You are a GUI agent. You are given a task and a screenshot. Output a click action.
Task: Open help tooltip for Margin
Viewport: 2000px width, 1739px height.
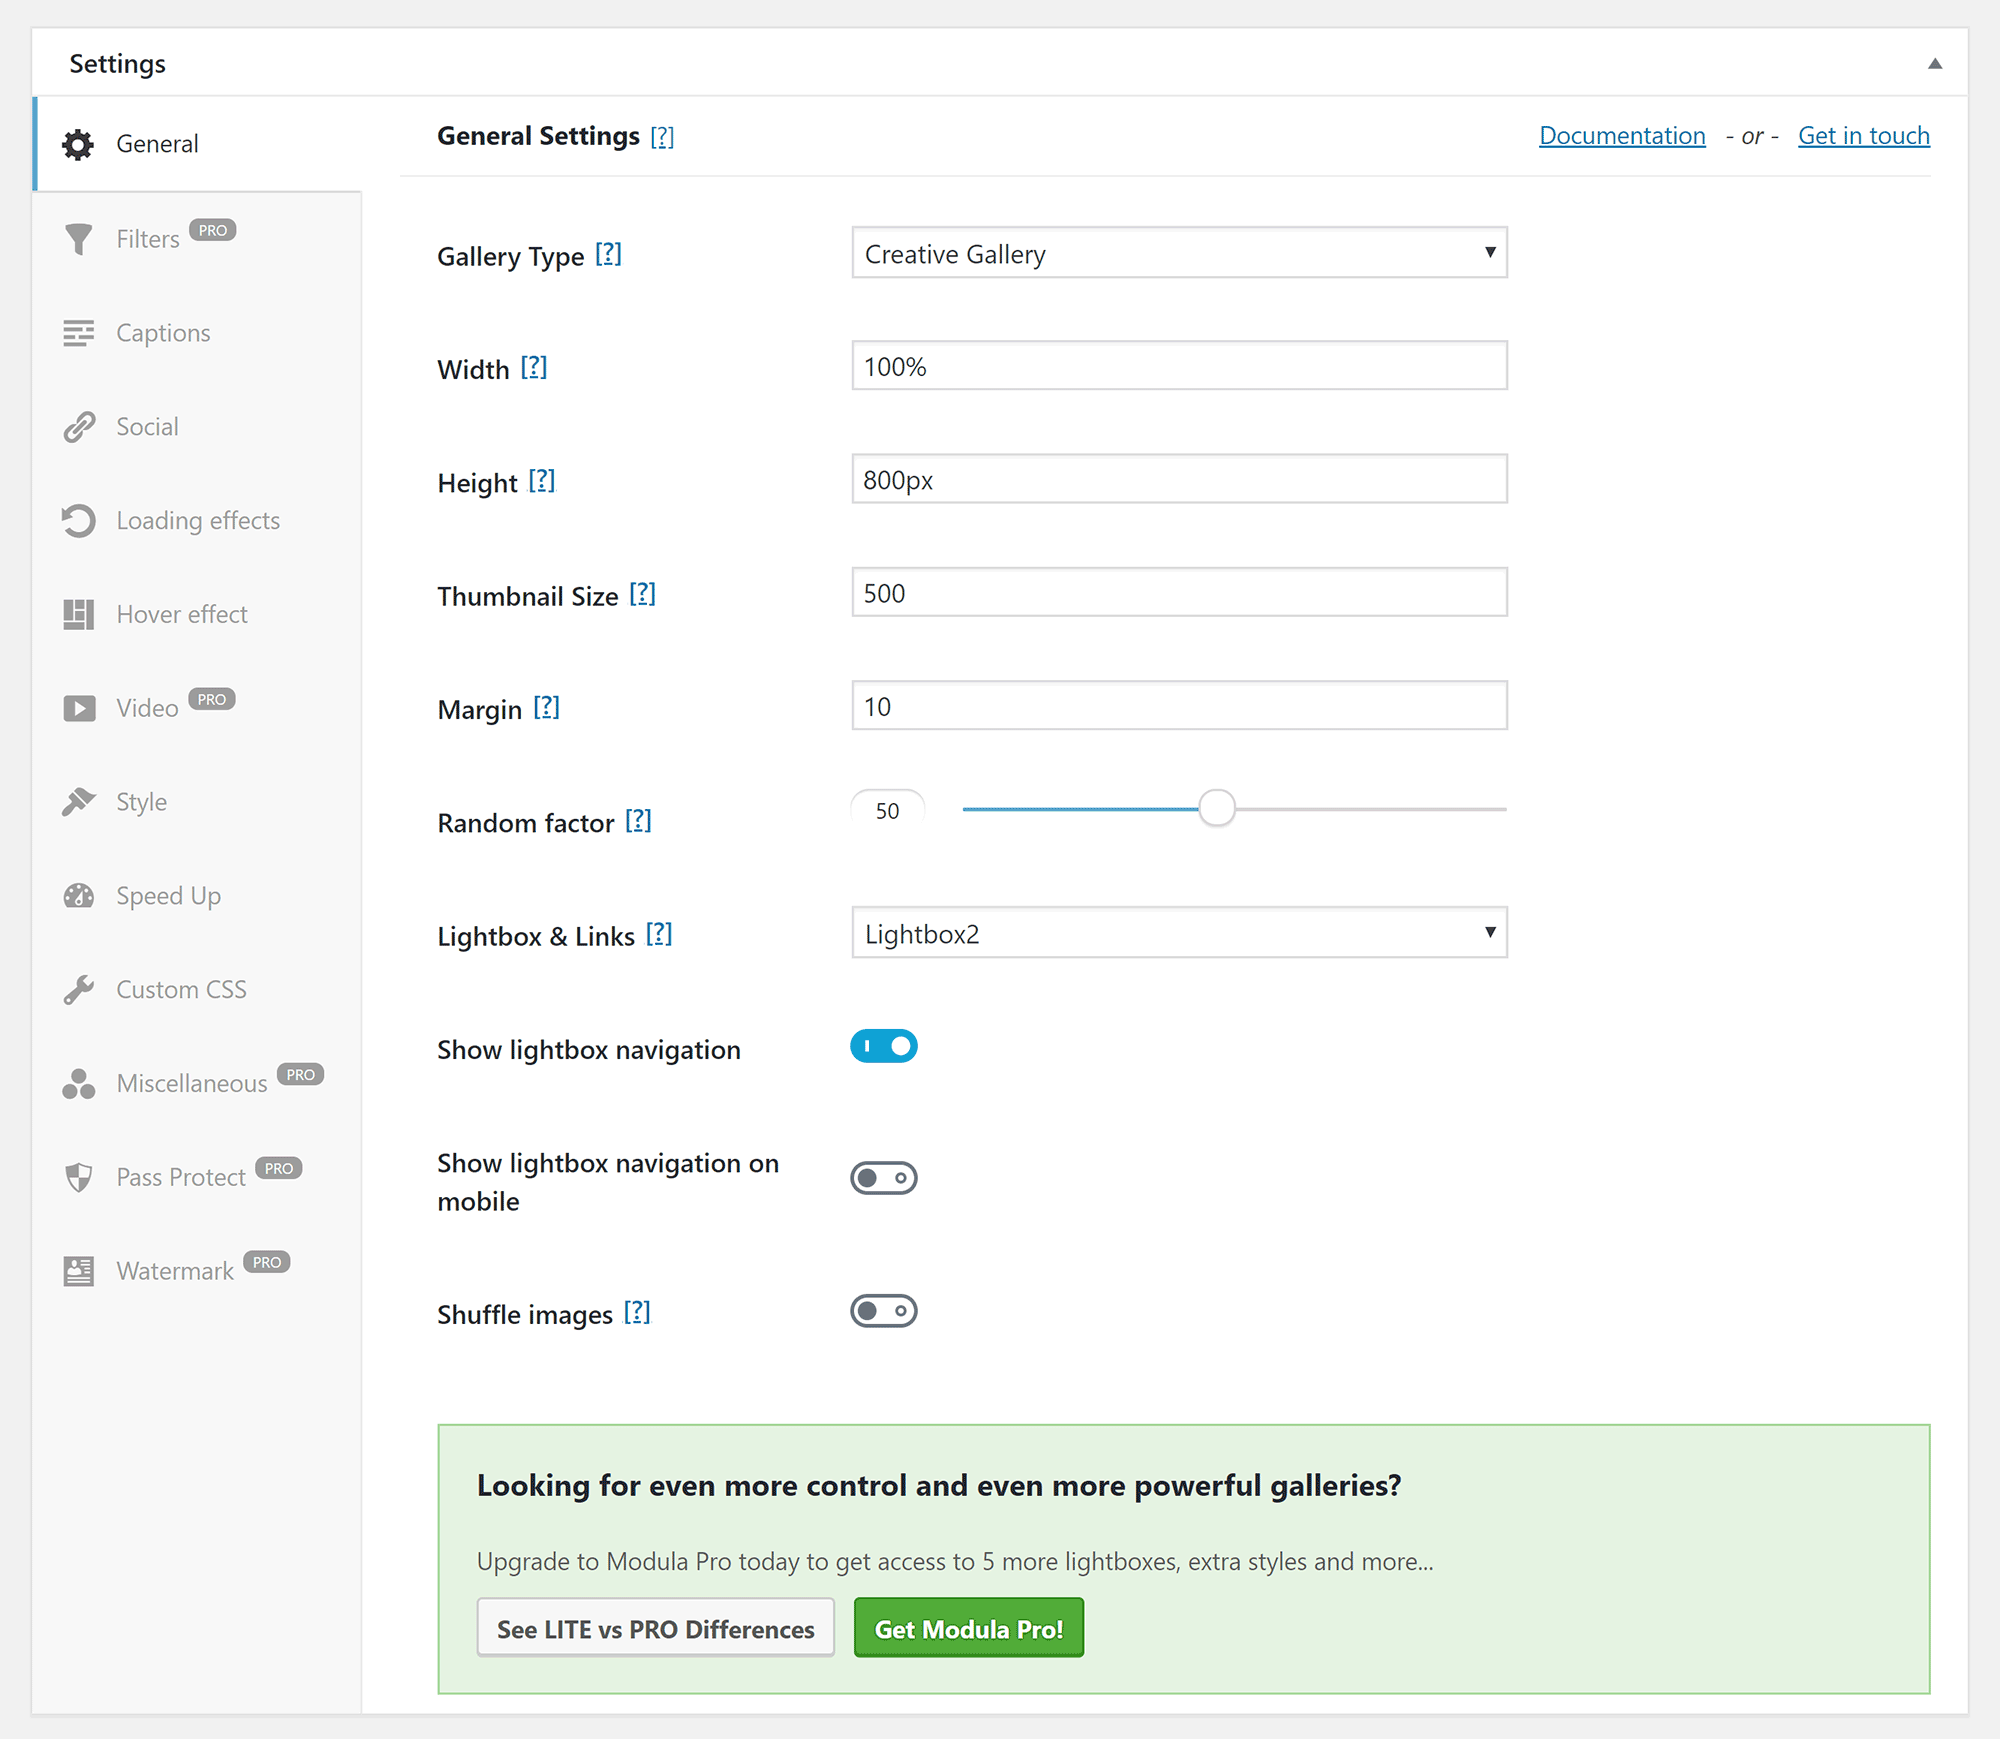tap(546, 708)
